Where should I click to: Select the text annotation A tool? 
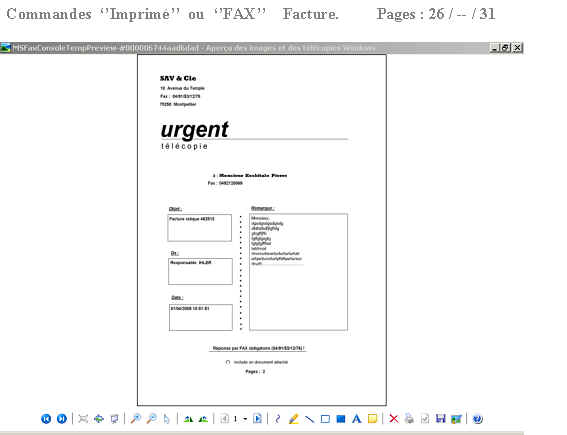click(357, 419)
